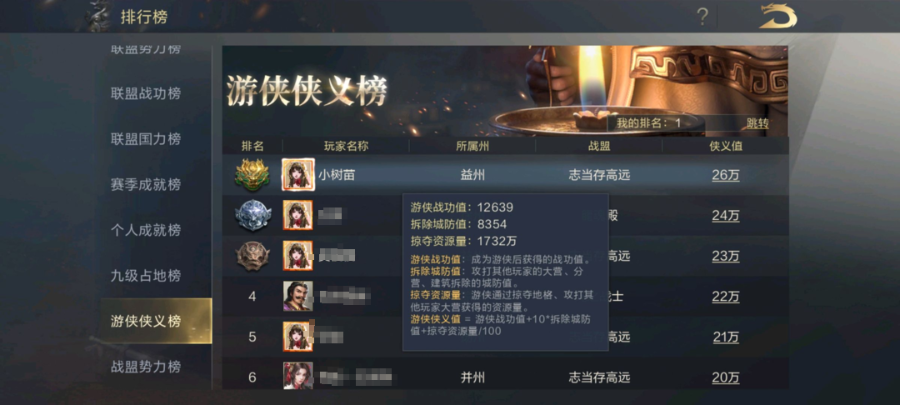This screenshot has width=900, height=405.
Task: Tap the bronze third-place rank badge
Action: pos(253,256)
